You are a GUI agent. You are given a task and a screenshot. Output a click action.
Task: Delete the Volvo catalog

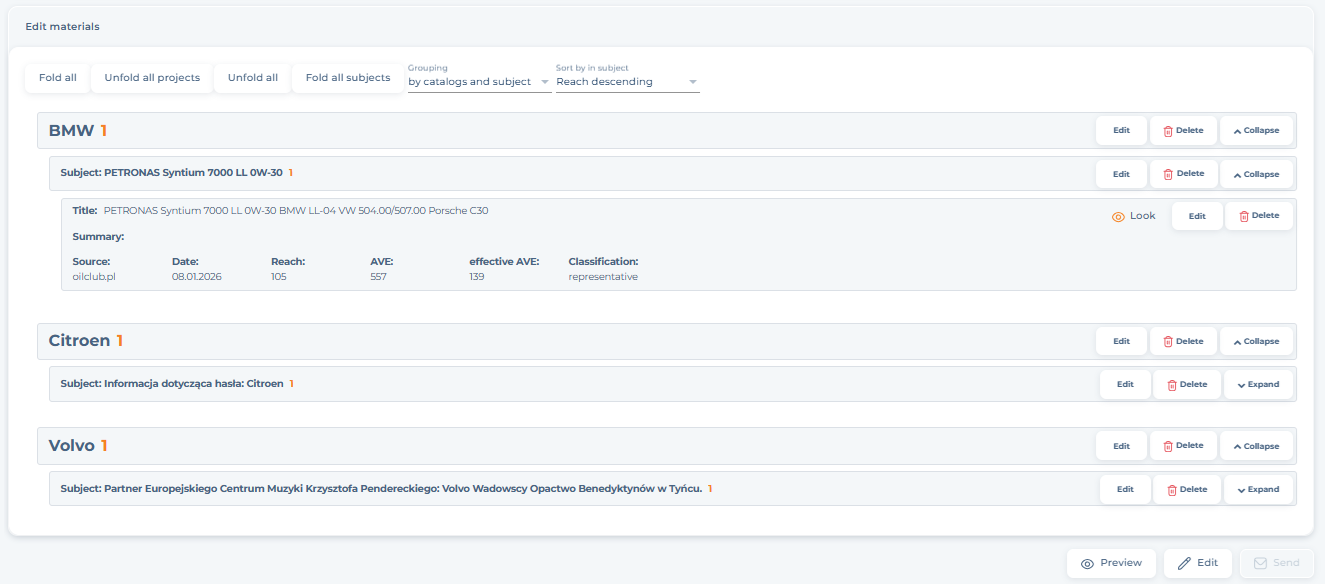click(1183, 446)
